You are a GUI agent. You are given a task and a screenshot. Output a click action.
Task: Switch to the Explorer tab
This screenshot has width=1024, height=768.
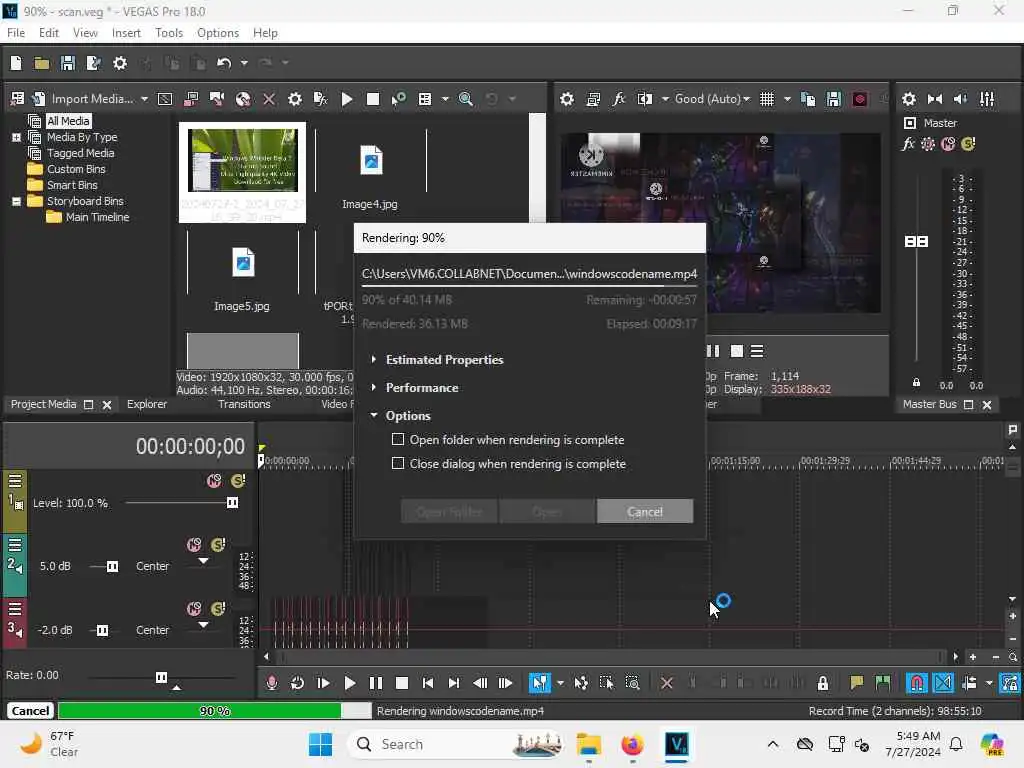click(x=146, y=404)
